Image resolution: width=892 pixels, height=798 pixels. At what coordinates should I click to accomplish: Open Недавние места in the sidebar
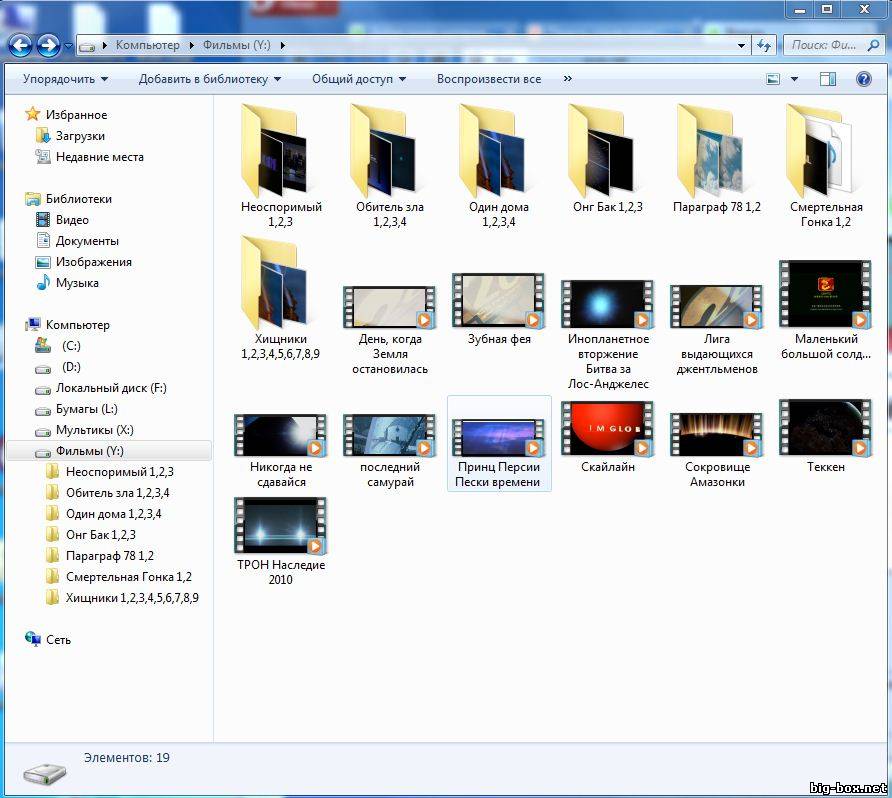click(x=100, y=157)
